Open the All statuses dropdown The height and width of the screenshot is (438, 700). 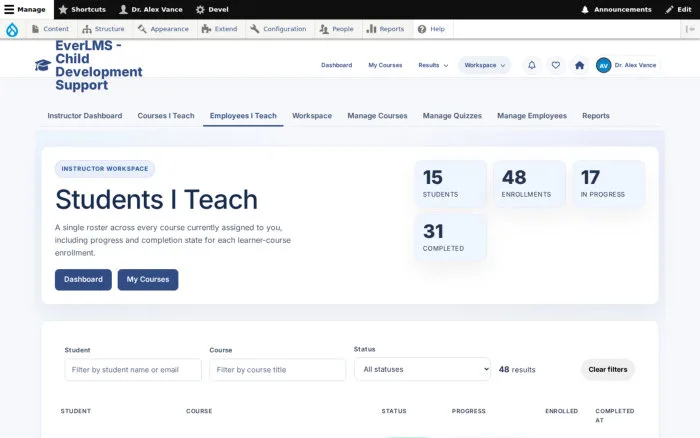[x=422, y=369]
